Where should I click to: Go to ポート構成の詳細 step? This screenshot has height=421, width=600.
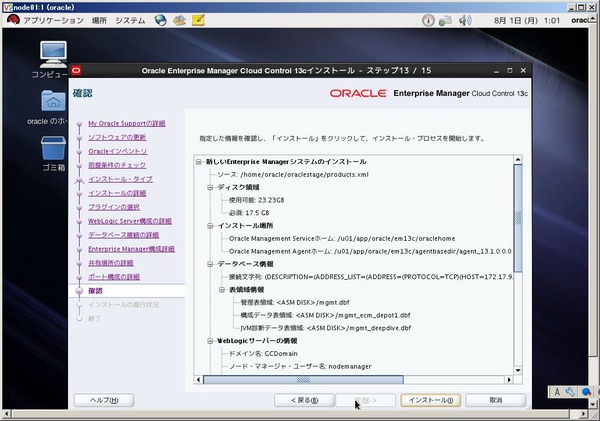click(114, 277)
